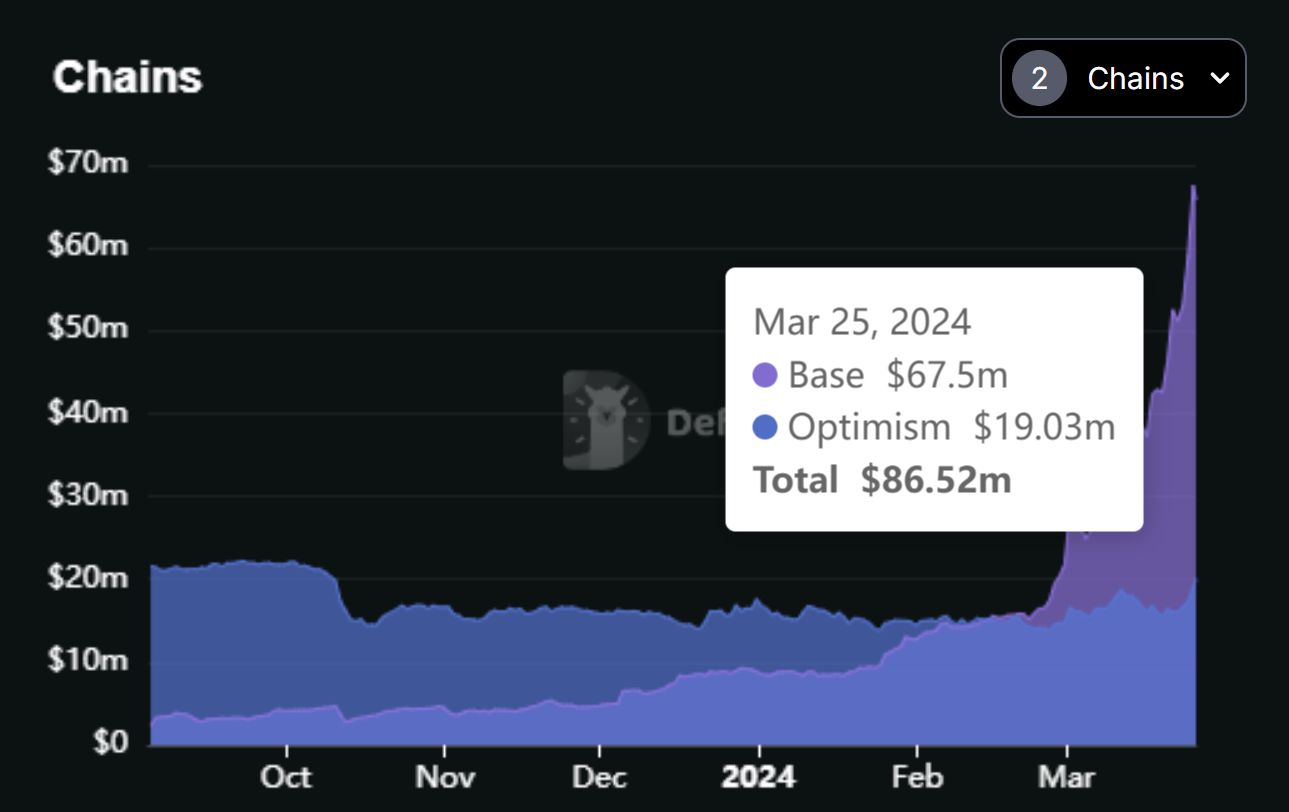The width and height of the screenshot is (1289, 812).
Task: Click the gray circular badge showing 2
Action: [x=1039, y=79]
